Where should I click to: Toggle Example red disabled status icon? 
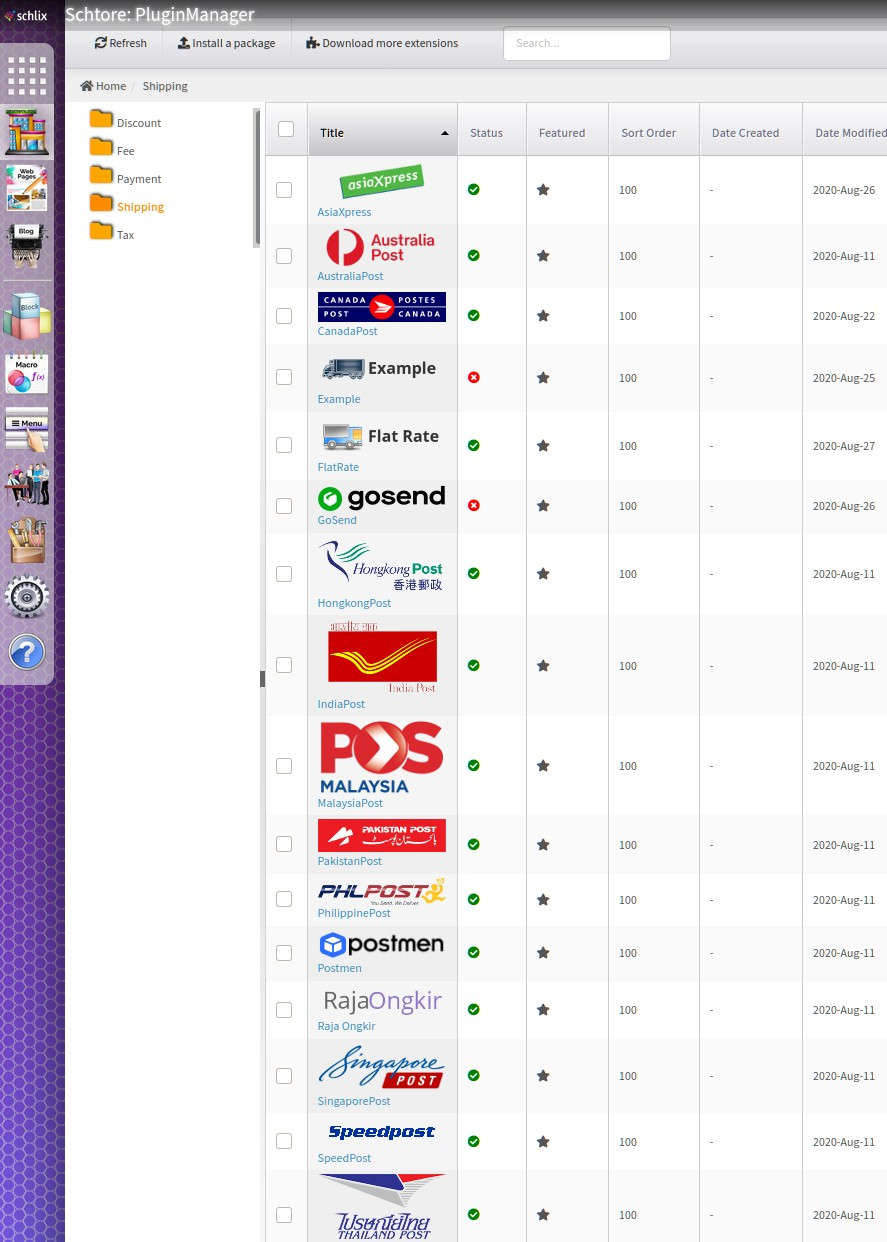point(474,377)
